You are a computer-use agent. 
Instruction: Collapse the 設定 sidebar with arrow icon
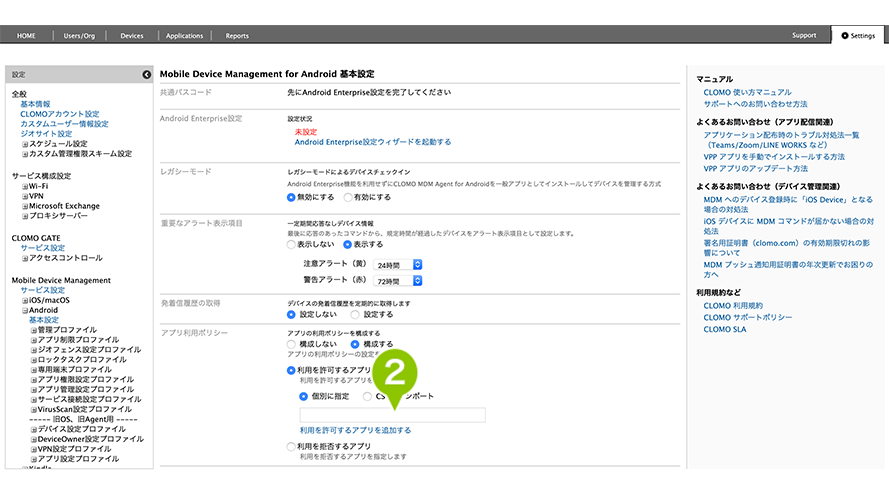coord(146,74)
